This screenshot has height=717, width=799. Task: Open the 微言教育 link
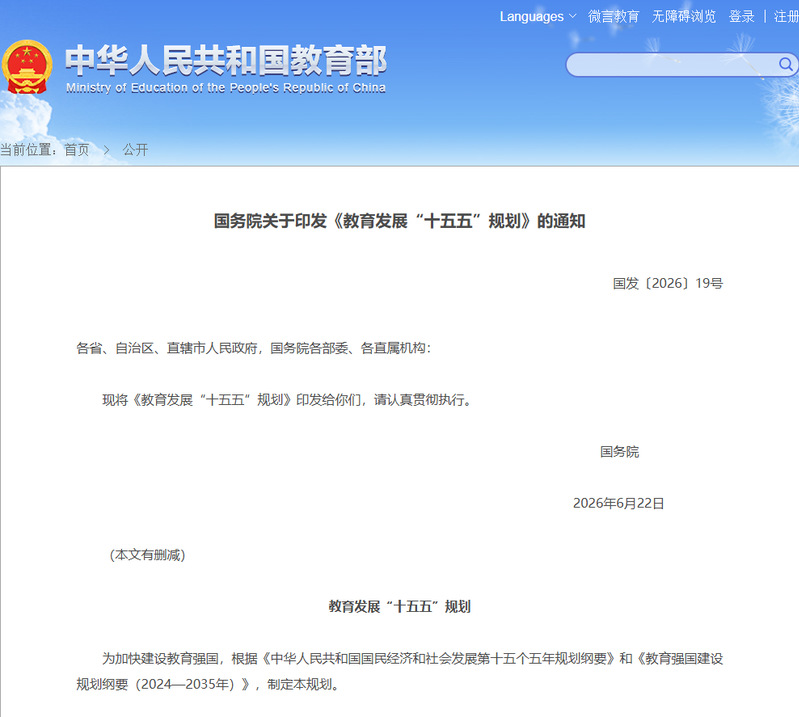[614, 16]
